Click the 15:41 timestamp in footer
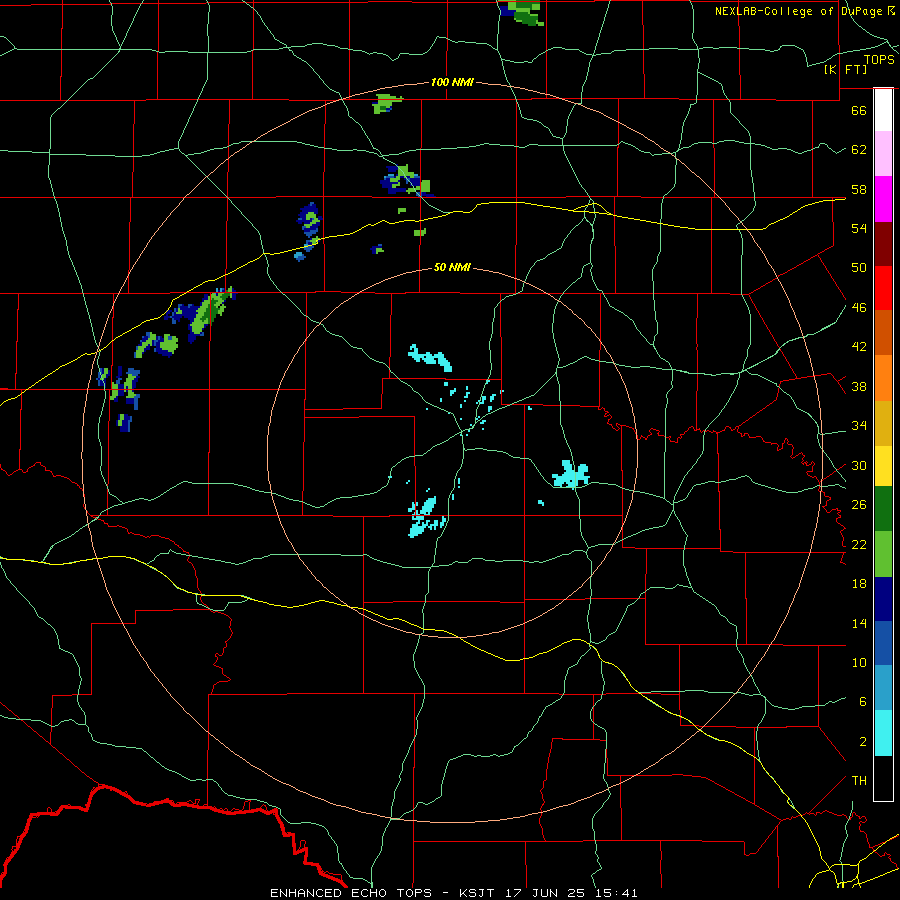This screenshot has height=900, width=900. (x=616, y=893)
